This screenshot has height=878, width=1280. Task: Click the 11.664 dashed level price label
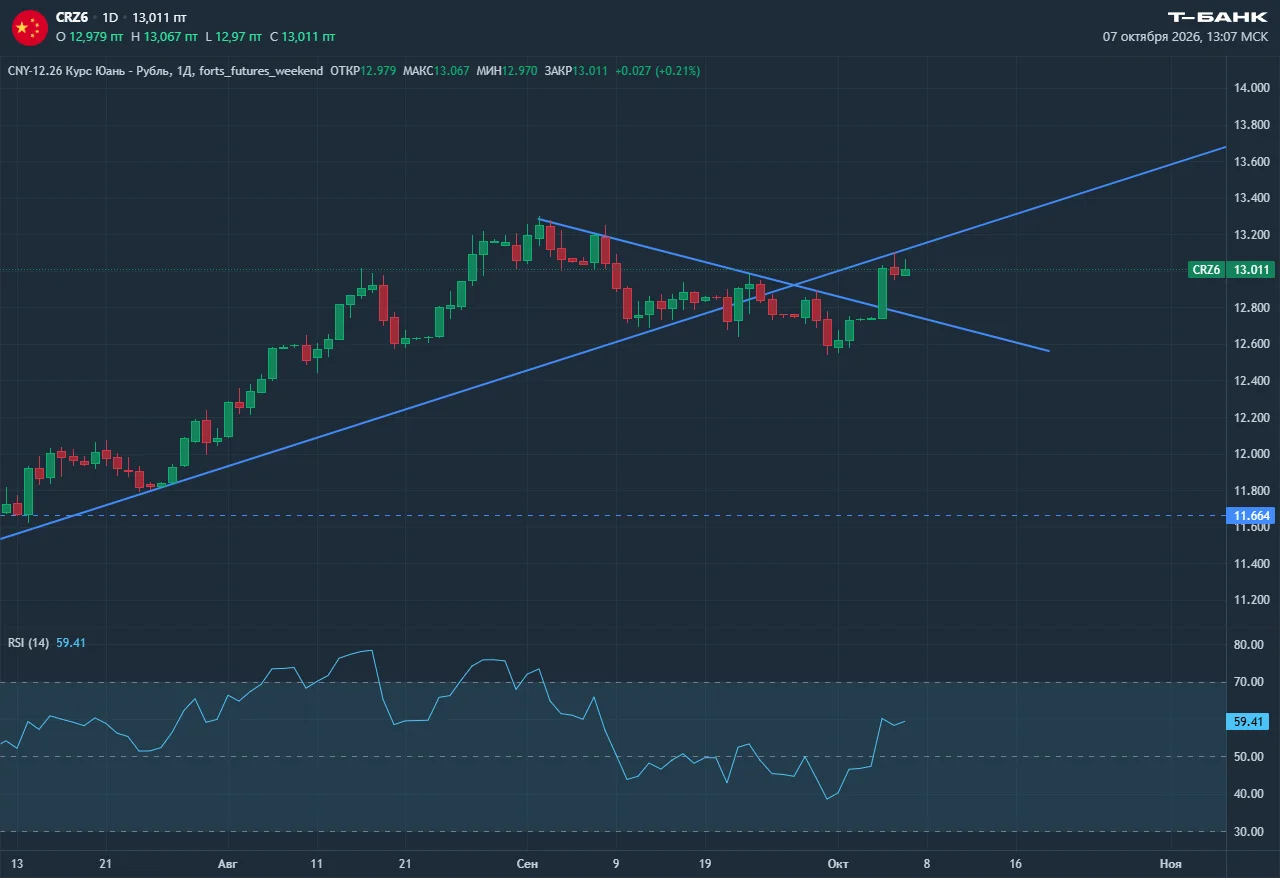pyautogui.click(x=1253, y=516)
